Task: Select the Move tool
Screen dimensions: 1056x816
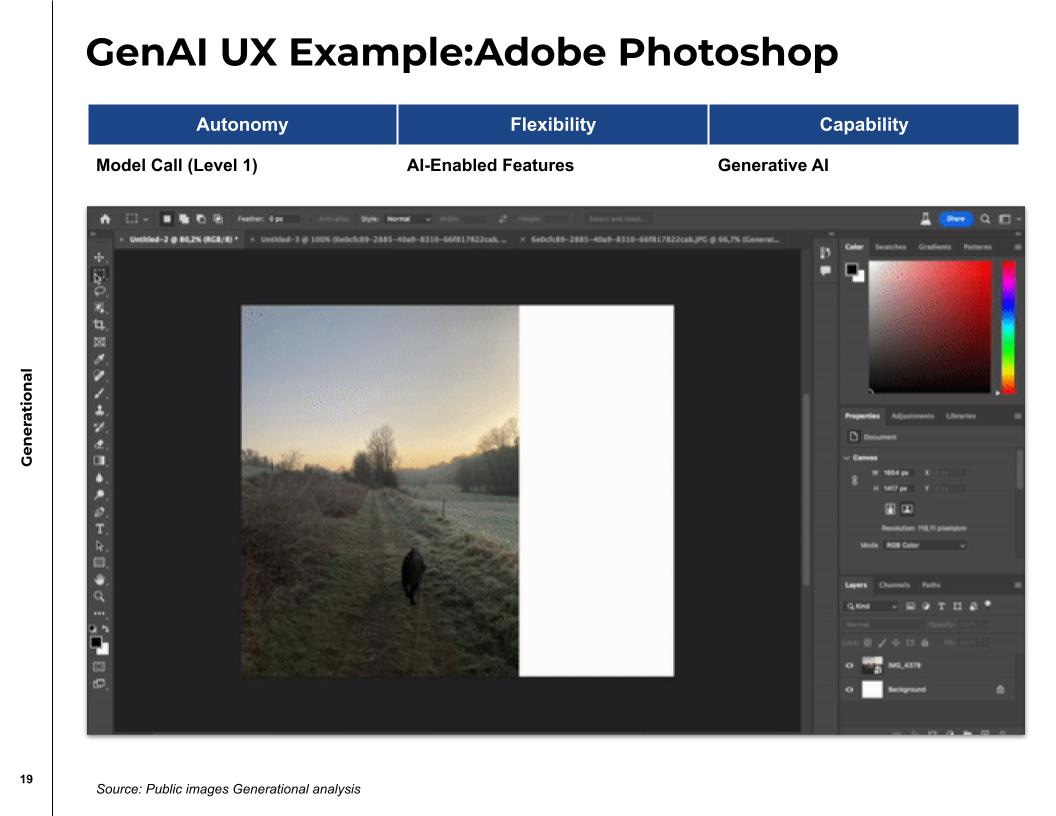Action: click(99, 257)
